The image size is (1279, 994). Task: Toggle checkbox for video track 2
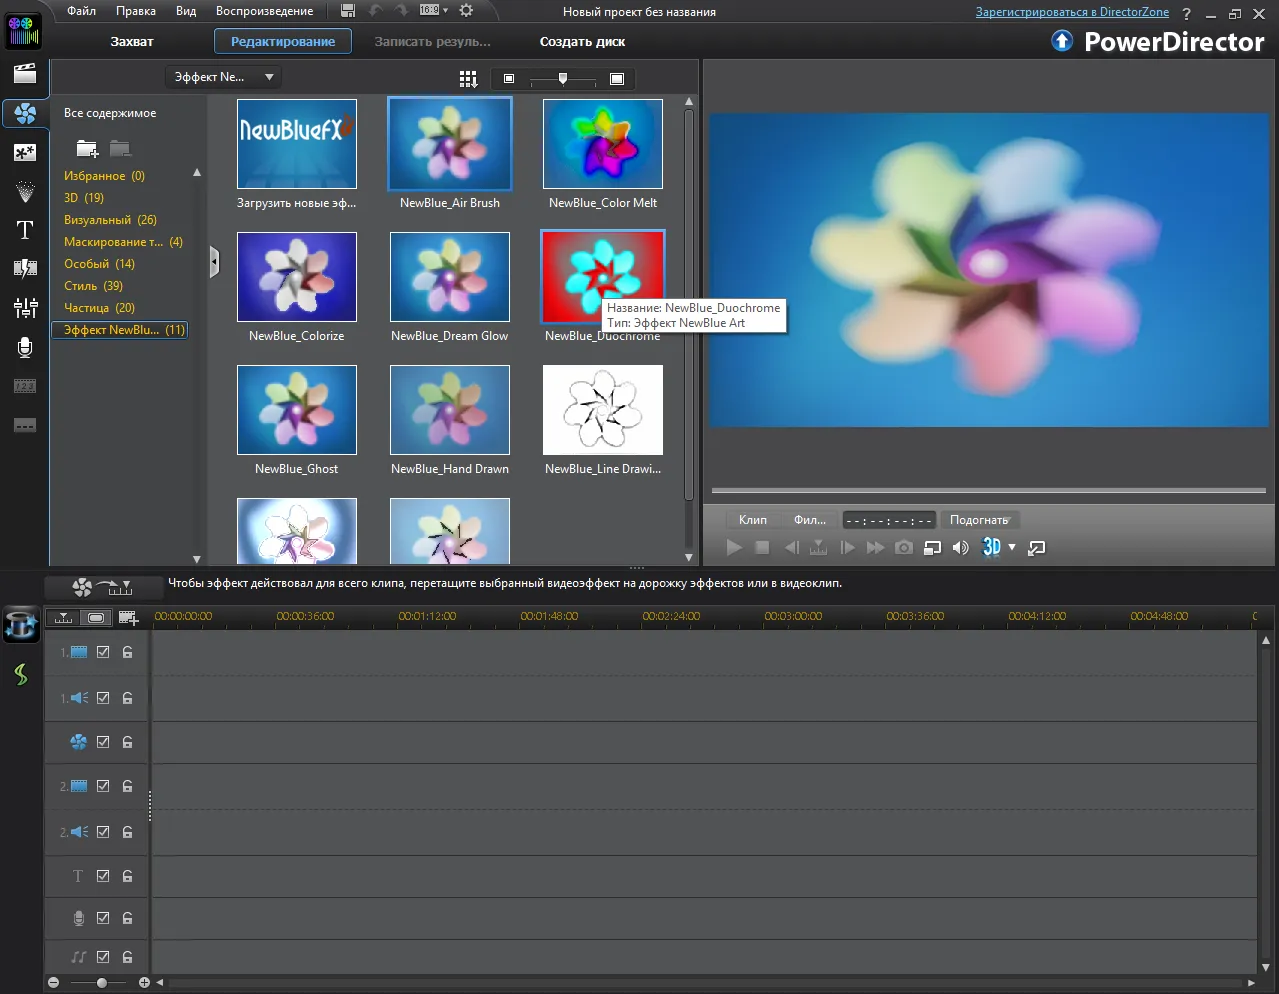pos(103,786)
